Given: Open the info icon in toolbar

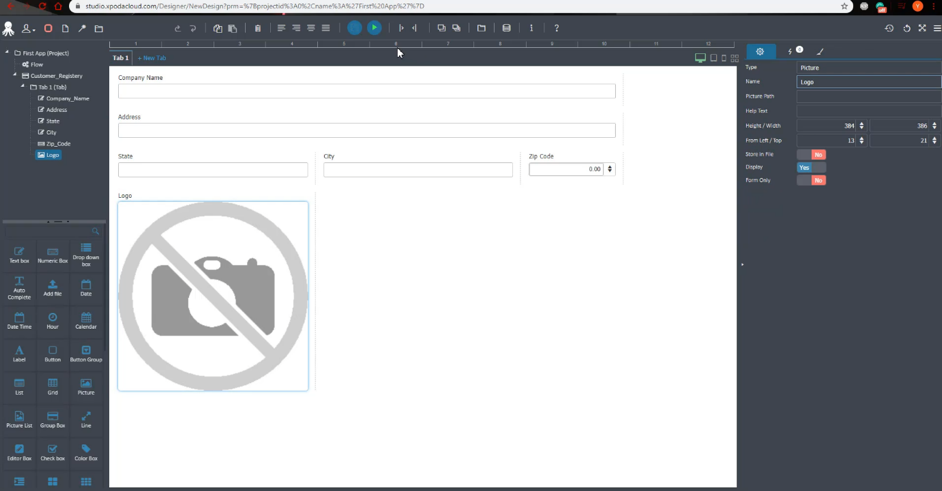Looking at the screenshot, I should (x=531, y=28).
